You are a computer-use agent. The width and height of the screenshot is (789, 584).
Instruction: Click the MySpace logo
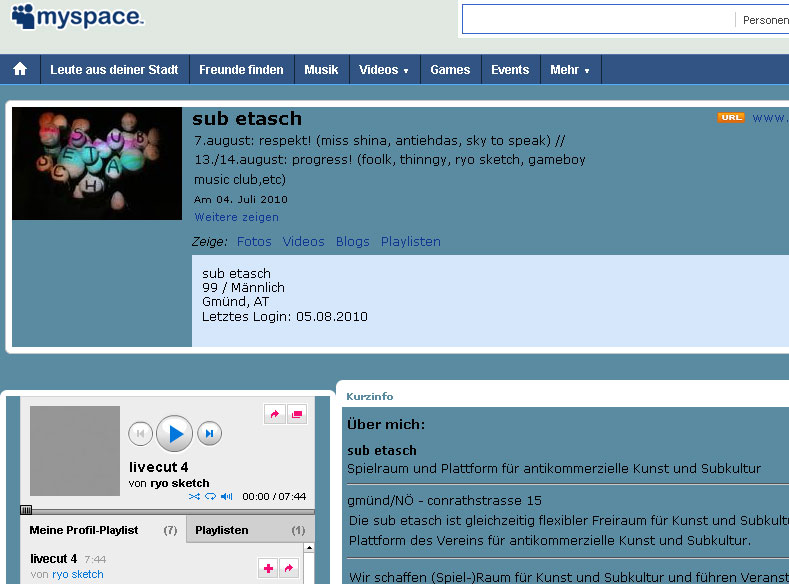pyautogui.click(x=77, y=17)
